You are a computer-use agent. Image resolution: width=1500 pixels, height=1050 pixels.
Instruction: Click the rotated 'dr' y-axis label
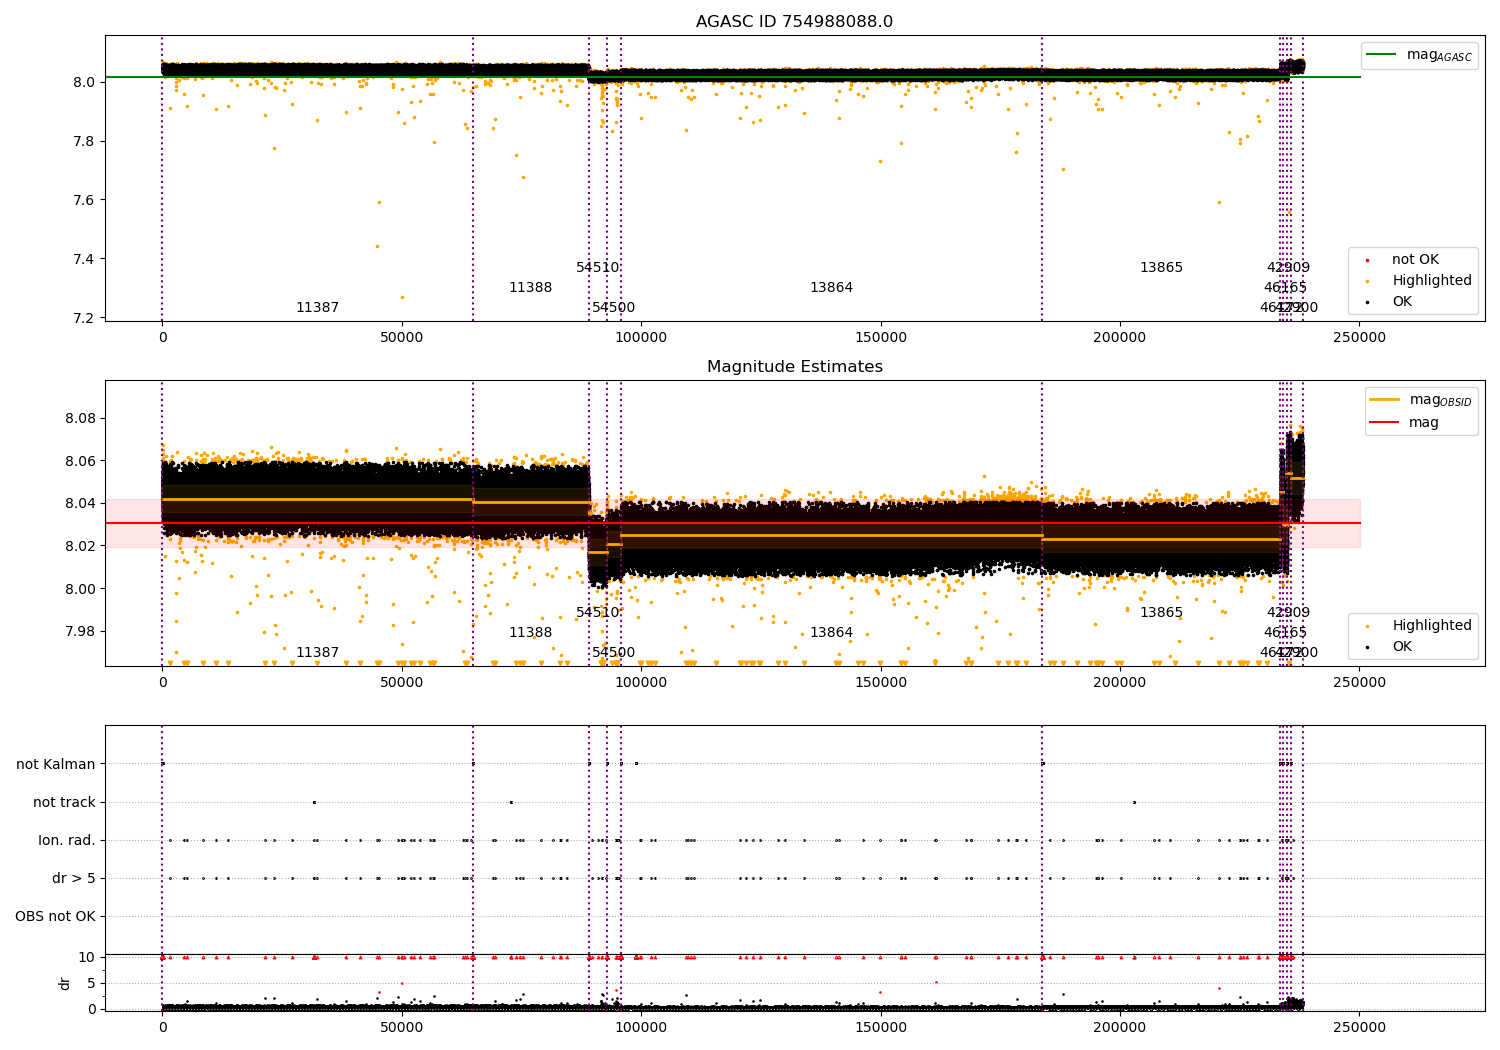(x=65, y=983)
